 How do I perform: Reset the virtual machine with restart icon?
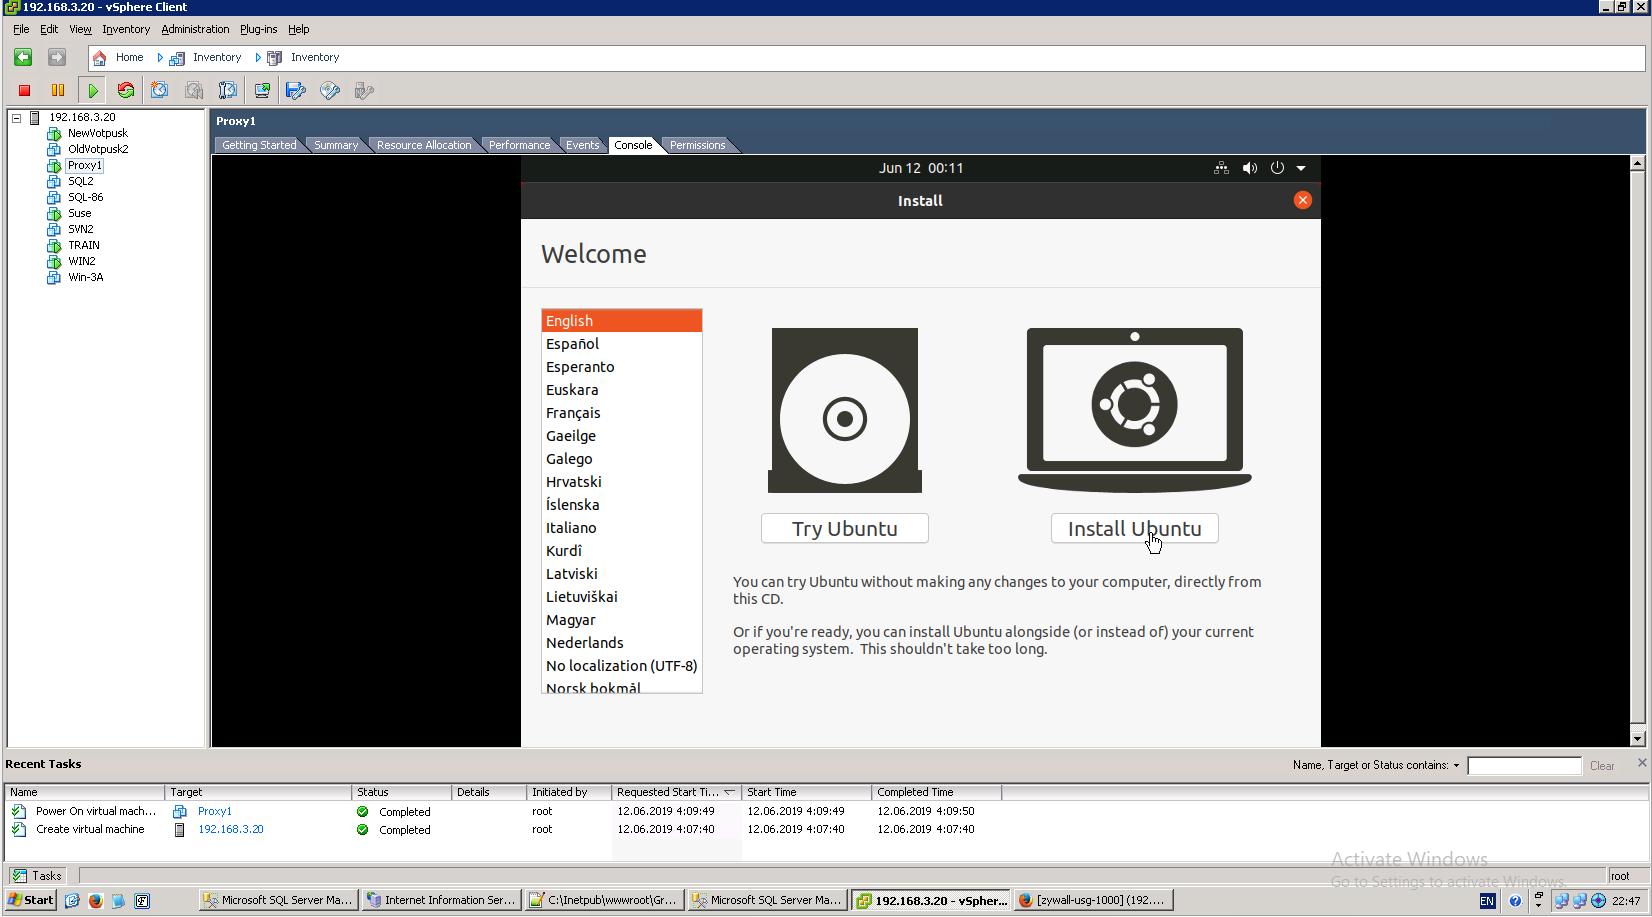pyautogui.click(x=126, y=91)
